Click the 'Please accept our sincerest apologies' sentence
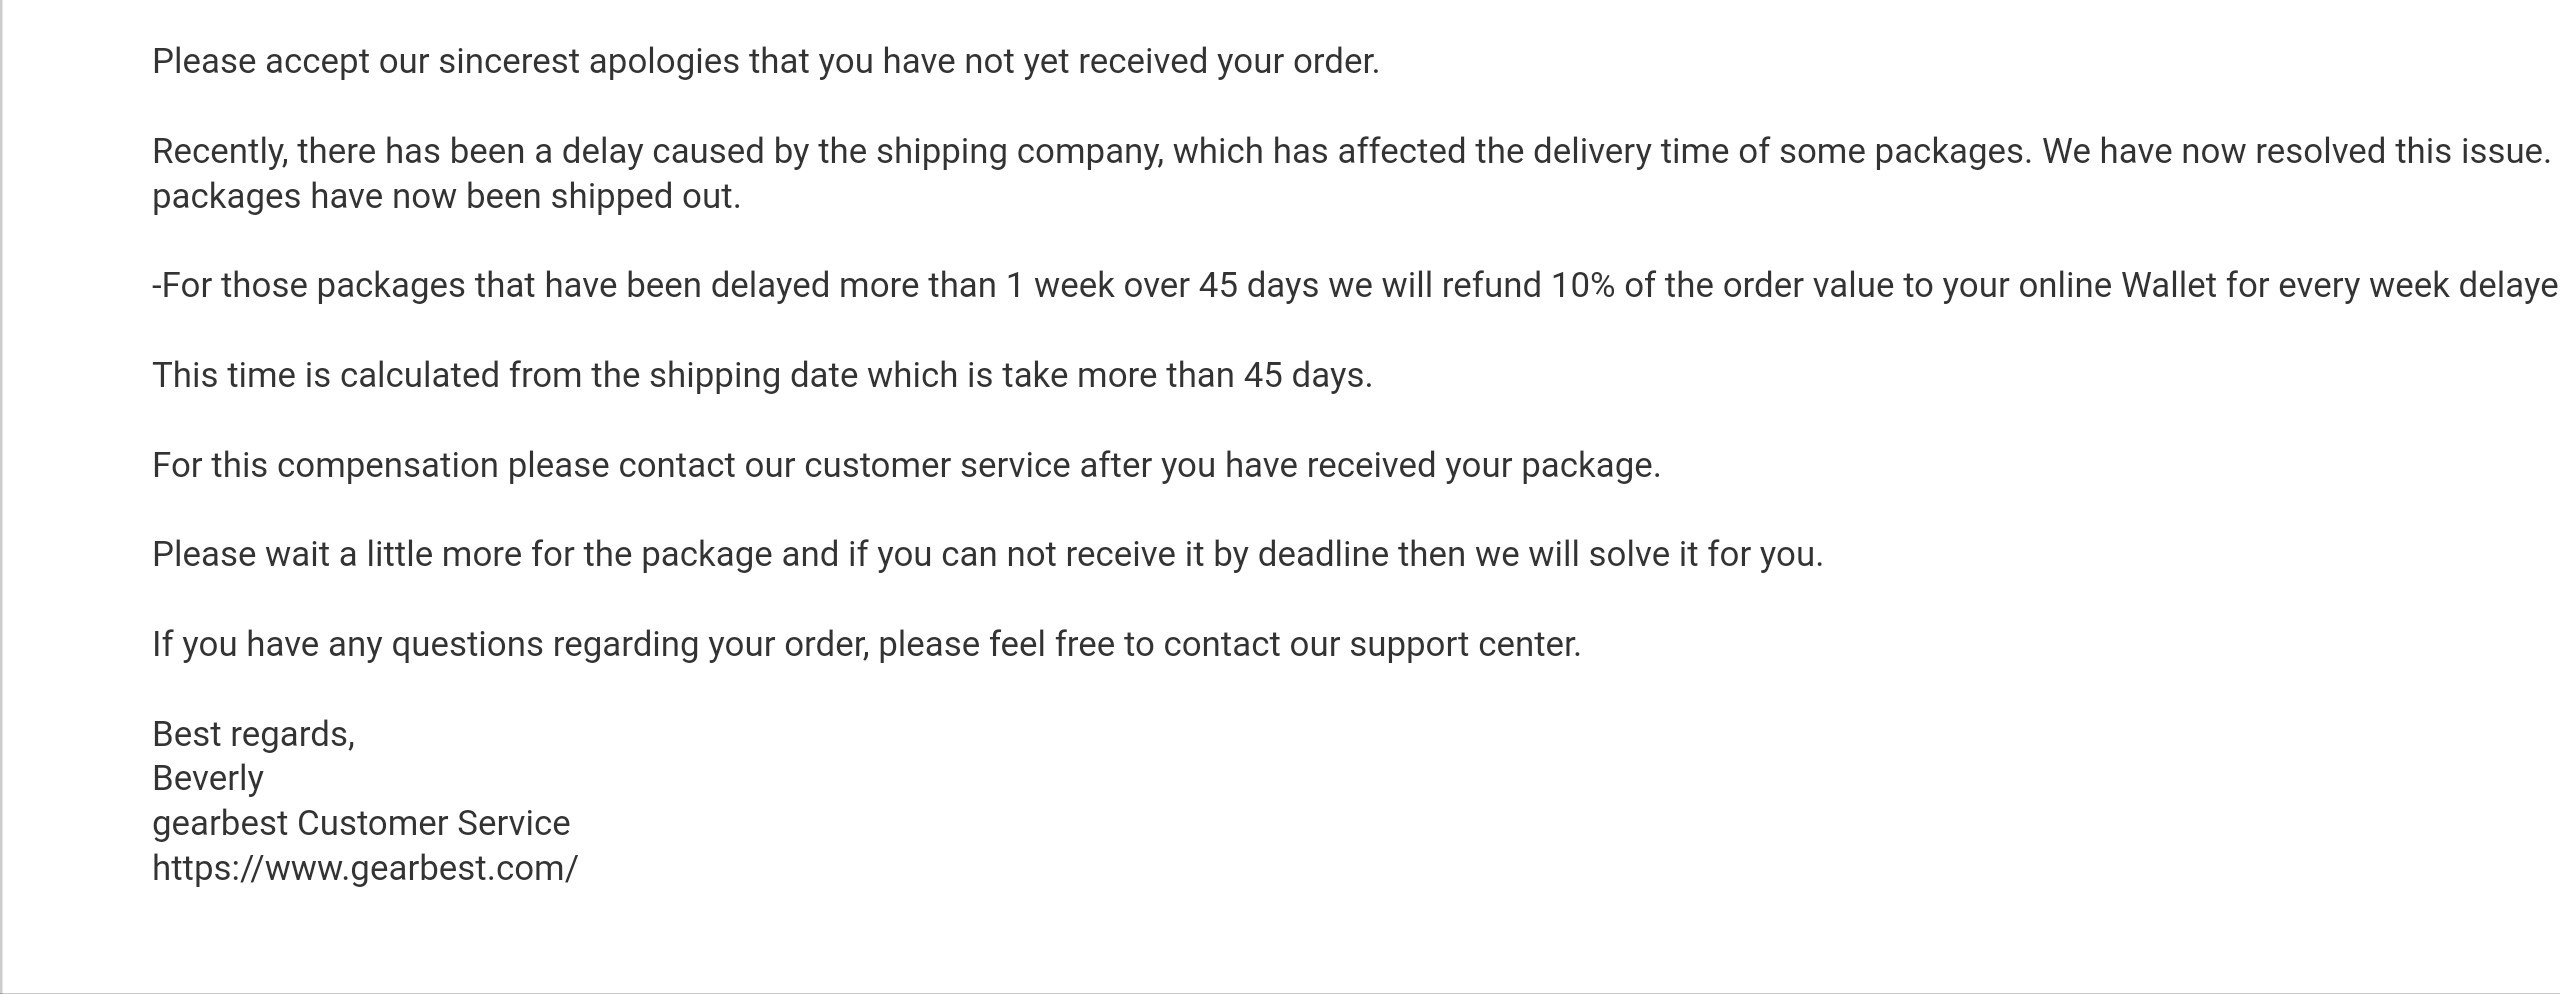The height and width of the screenshot is (994, 2560). coord(765,62)
